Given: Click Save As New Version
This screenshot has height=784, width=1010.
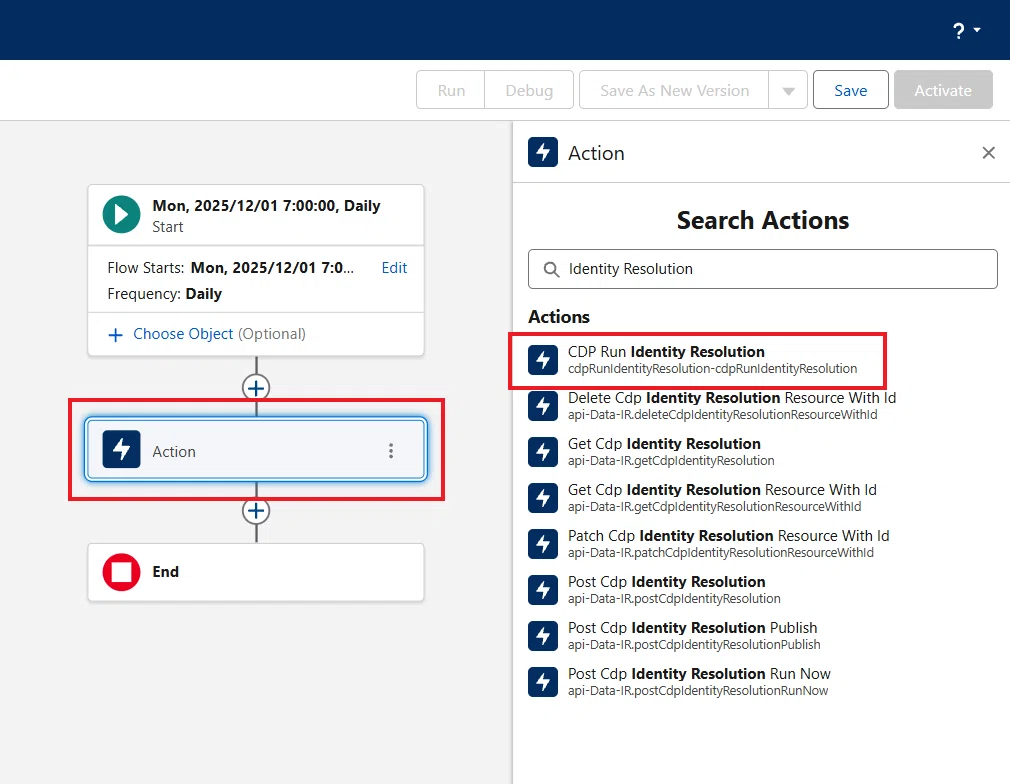Looking at the screenshot, I should point(674,90).
